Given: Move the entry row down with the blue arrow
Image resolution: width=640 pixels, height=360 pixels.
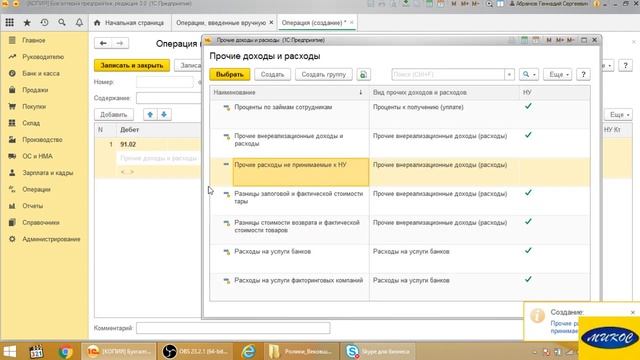Looking at the screenshot, I should (x=164, y=115).
